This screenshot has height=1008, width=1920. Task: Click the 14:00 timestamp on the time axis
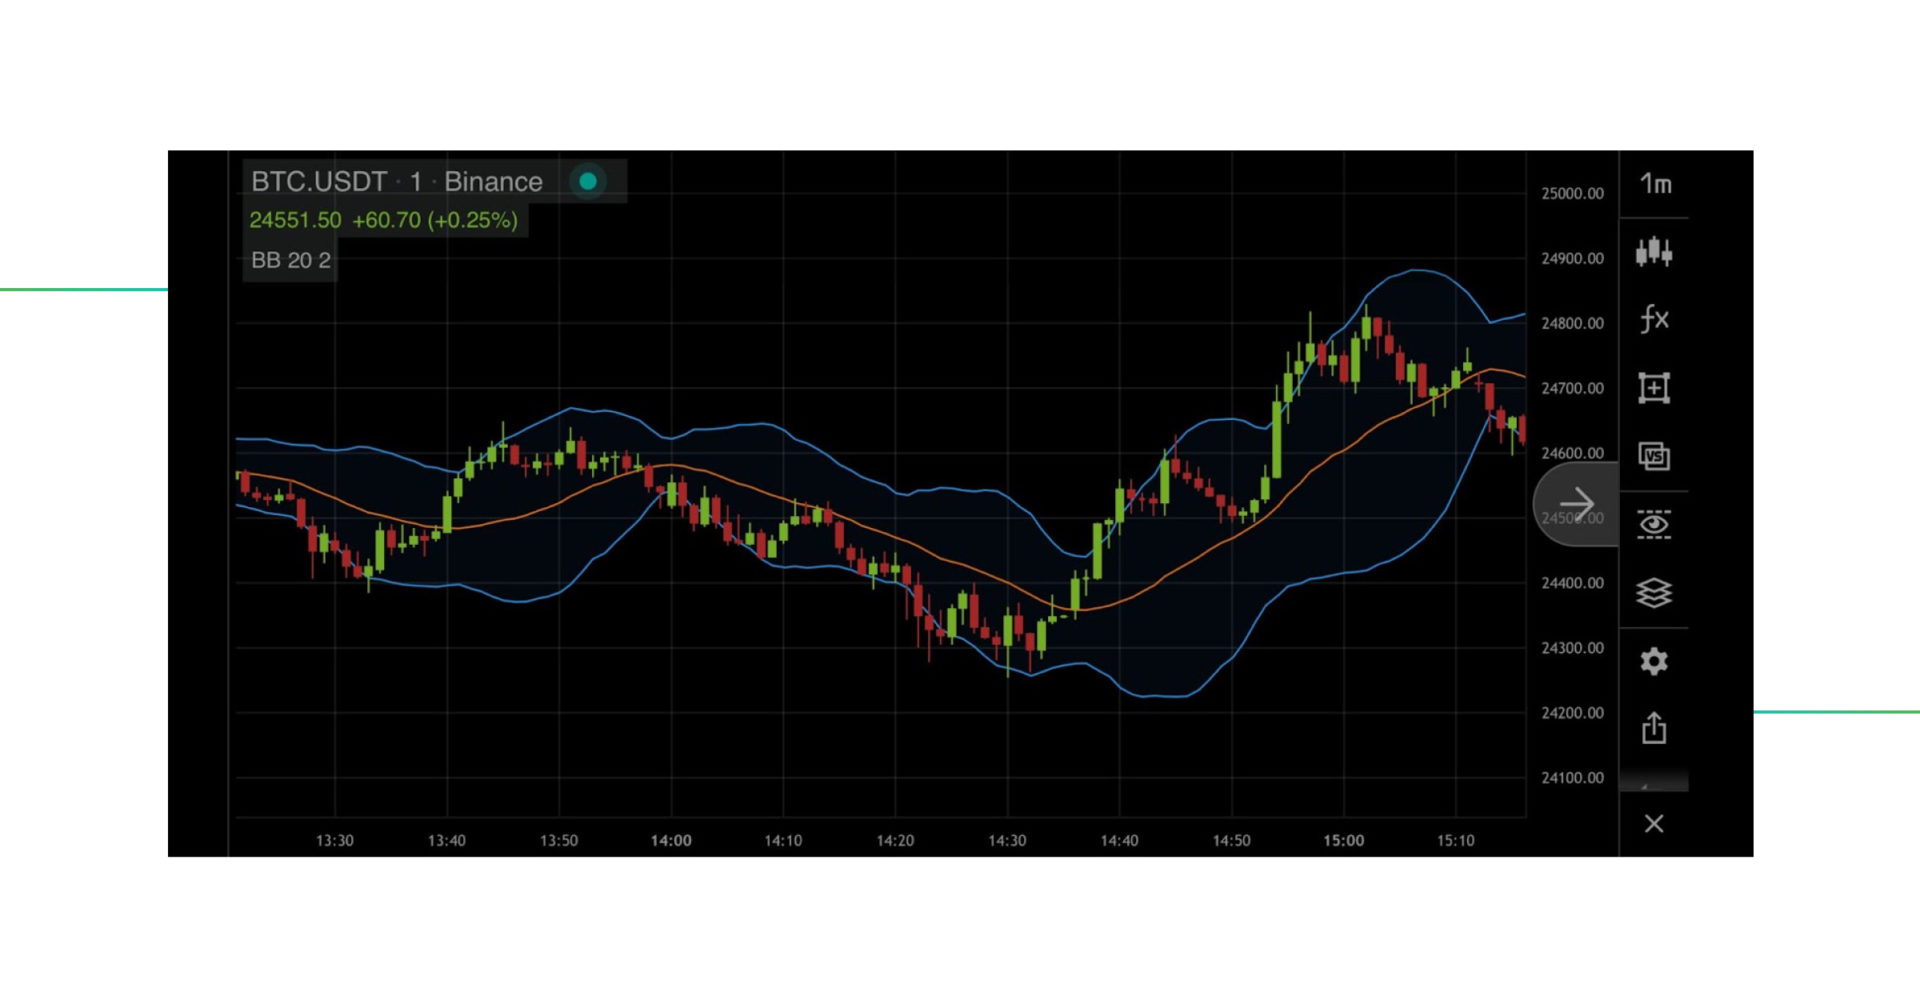pyautogui.click(x=672, y=841)
